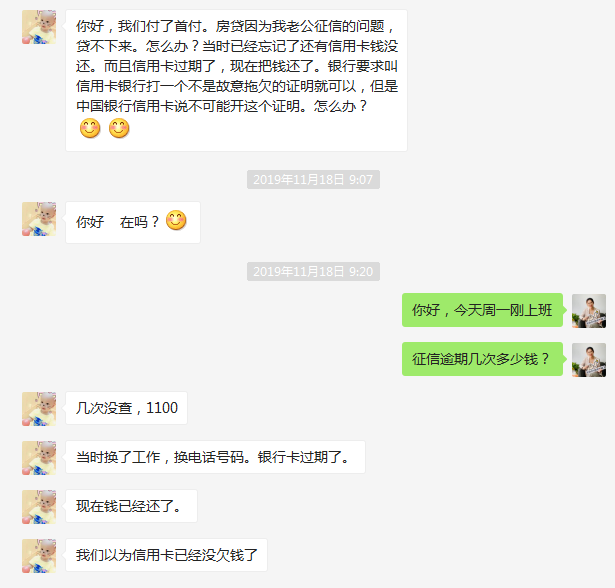Click the message "几次没查，1100"
The width and height of the screenshot is (615, 588).
pyautogui.click(x=126, y=408)
